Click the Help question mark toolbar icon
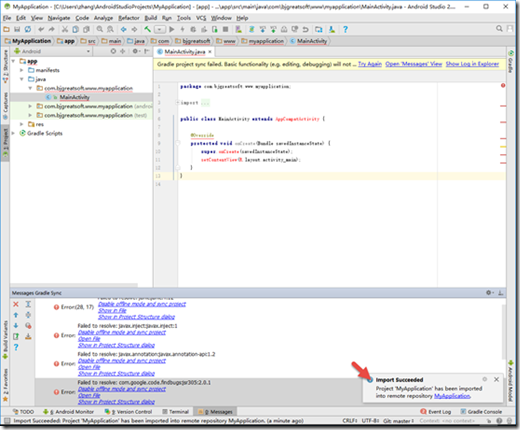This screenshot has height=430, width=520. point(345,29)
